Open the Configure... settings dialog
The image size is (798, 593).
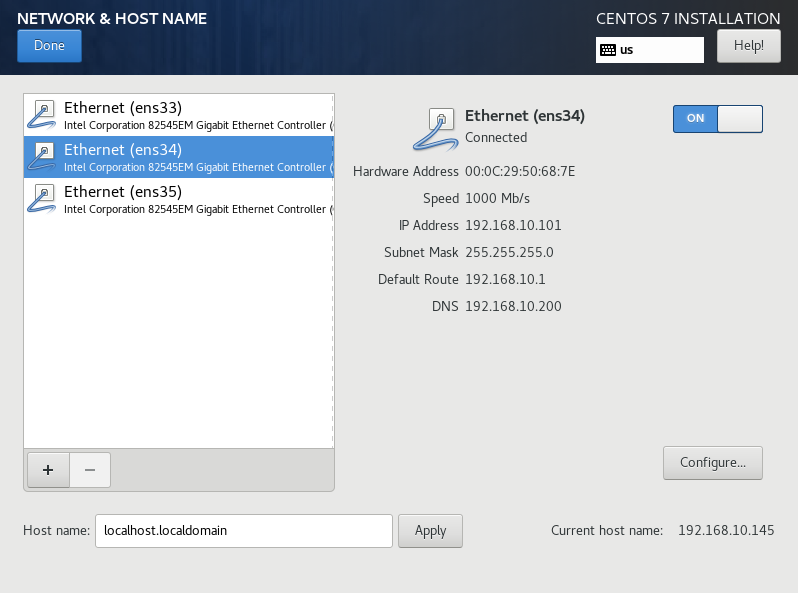tap(712, 463)
